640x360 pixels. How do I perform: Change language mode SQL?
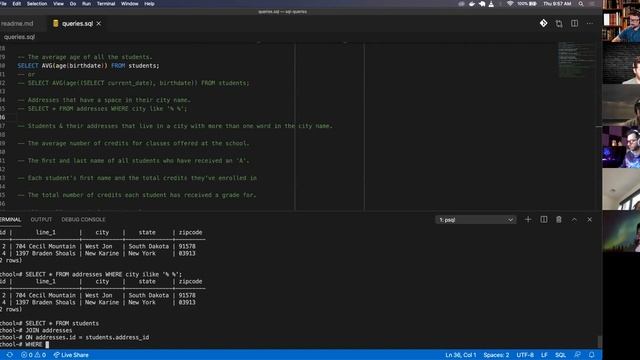tap(560, 355)
